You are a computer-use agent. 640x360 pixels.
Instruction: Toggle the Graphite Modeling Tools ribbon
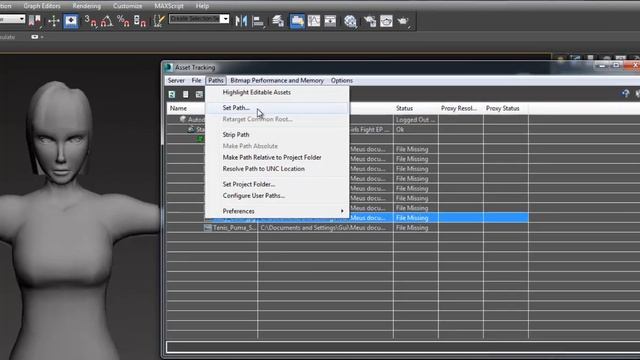pos(297,21)
